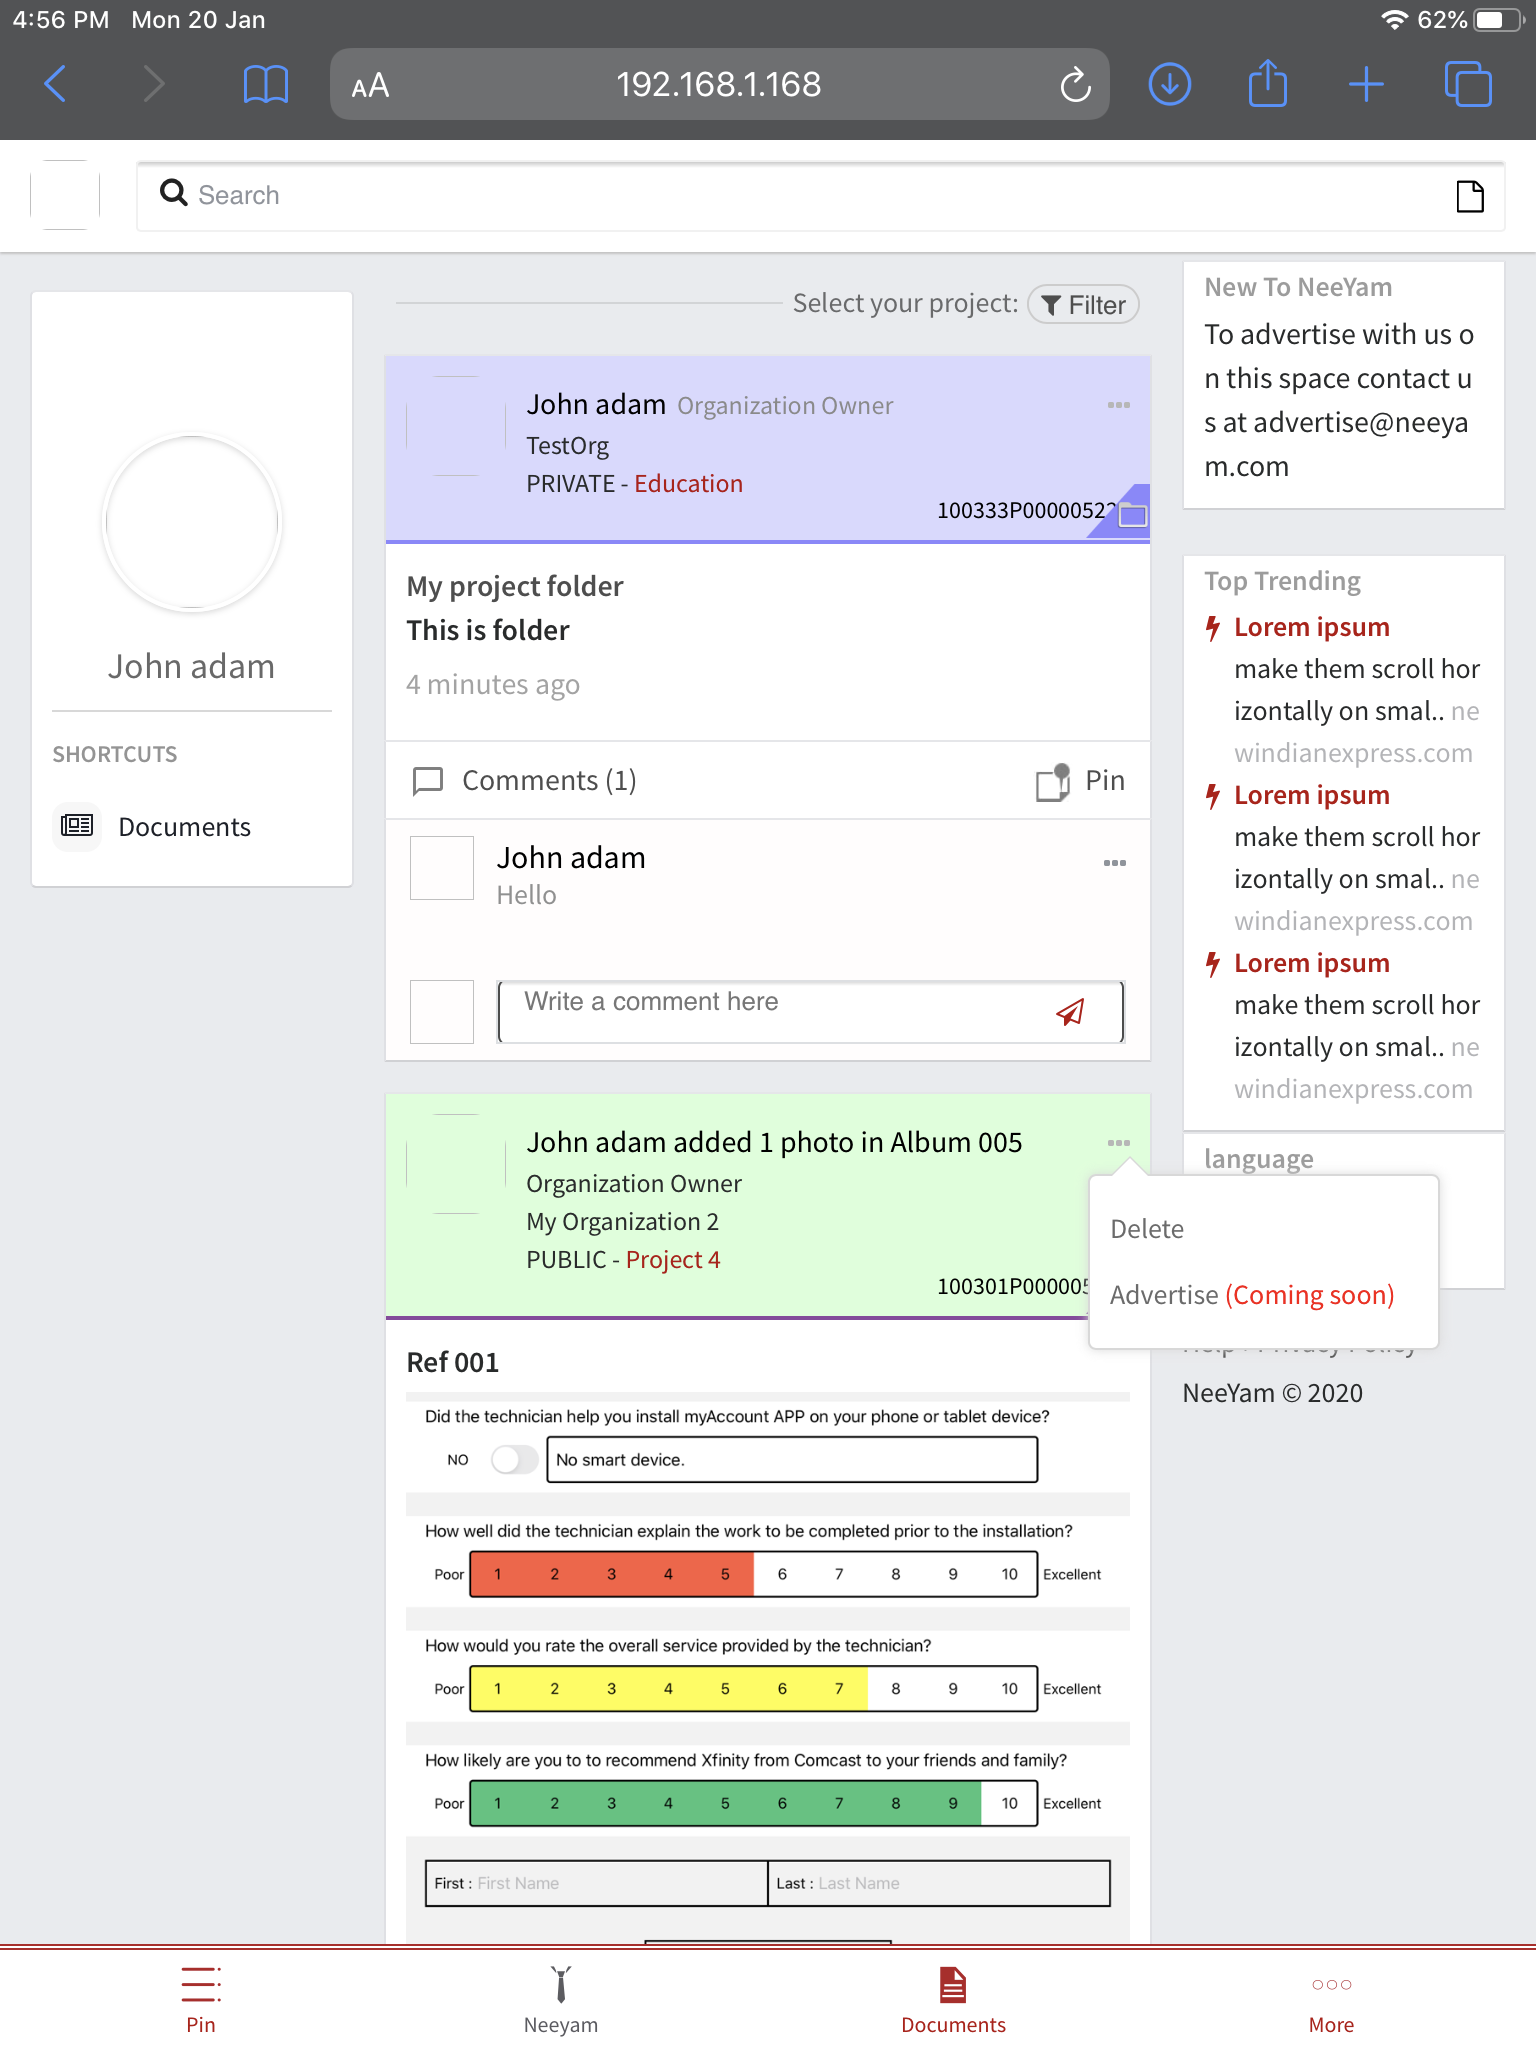Screen dimensions: 1536x2048
Task: Open Safari bookmarks book icon
Action: point(265,84)
